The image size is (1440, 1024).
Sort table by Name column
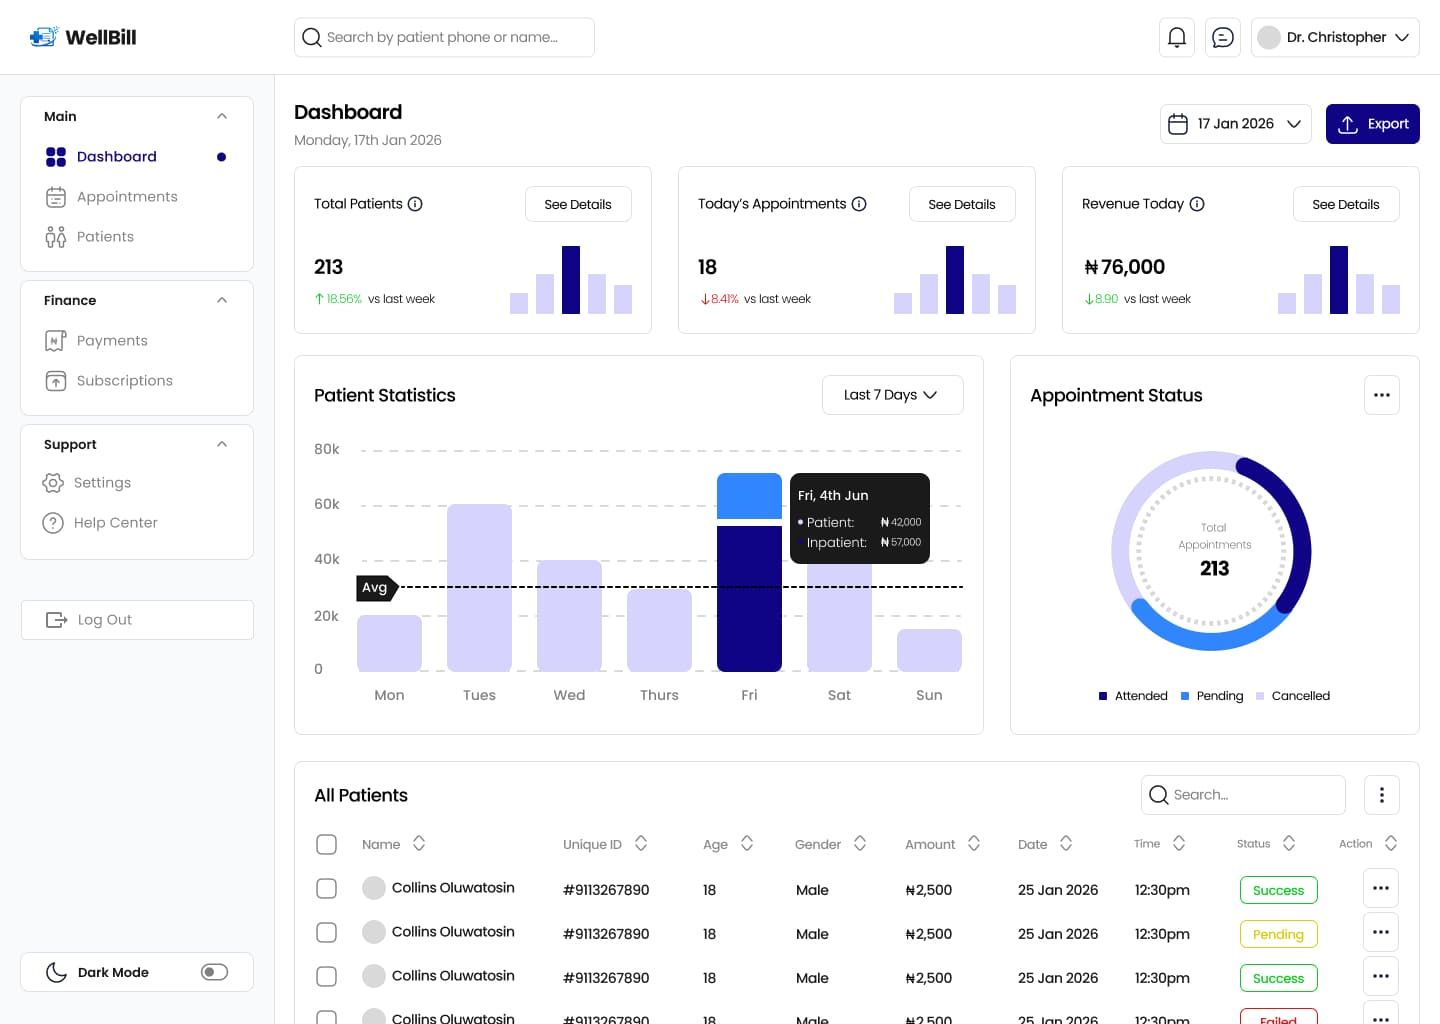(419, 843)
